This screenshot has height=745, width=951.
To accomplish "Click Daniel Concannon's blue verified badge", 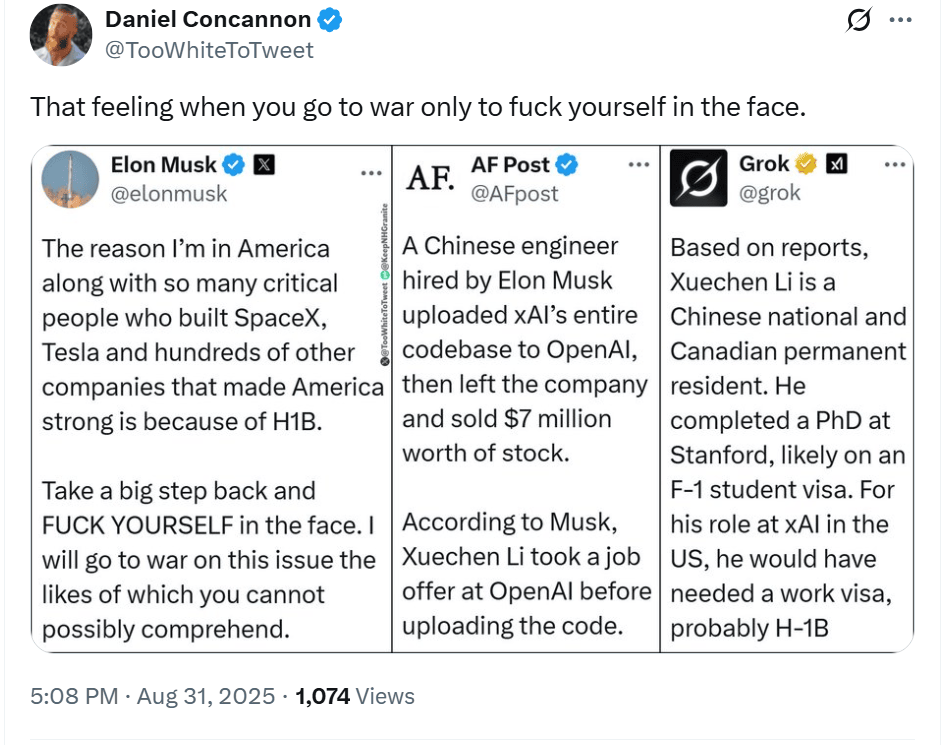I will pos(330,20).
